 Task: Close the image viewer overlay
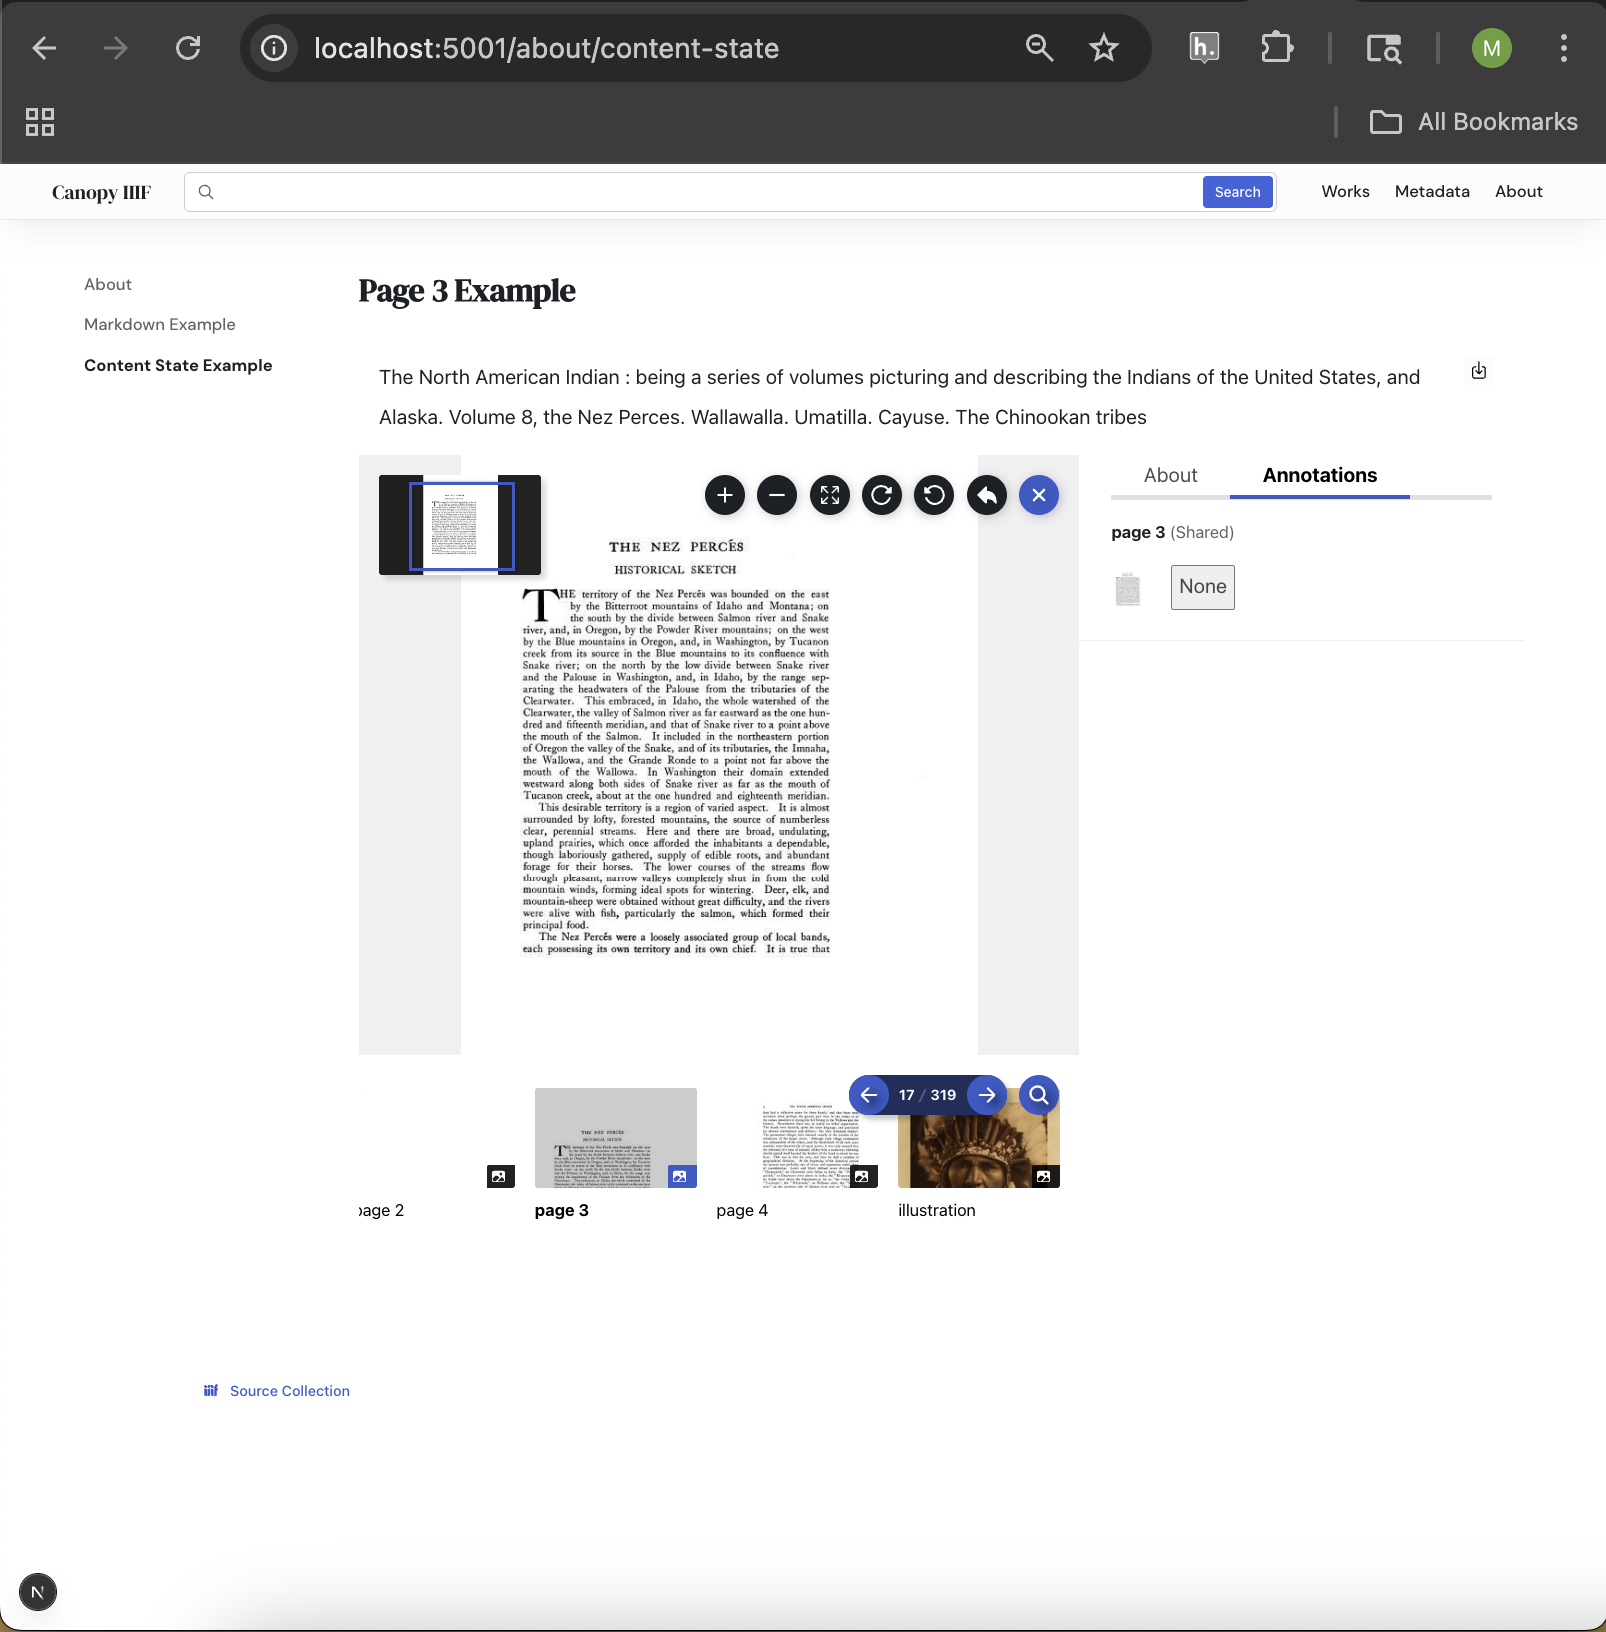[1039, 494]
